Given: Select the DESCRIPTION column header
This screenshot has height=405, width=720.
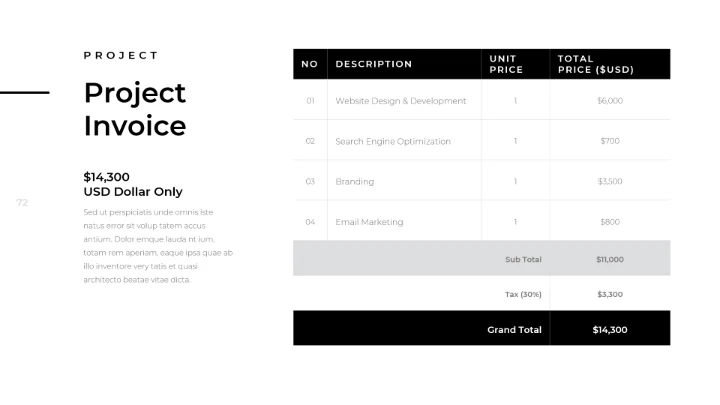Looking at the screenshot, I should coord(374,64).
